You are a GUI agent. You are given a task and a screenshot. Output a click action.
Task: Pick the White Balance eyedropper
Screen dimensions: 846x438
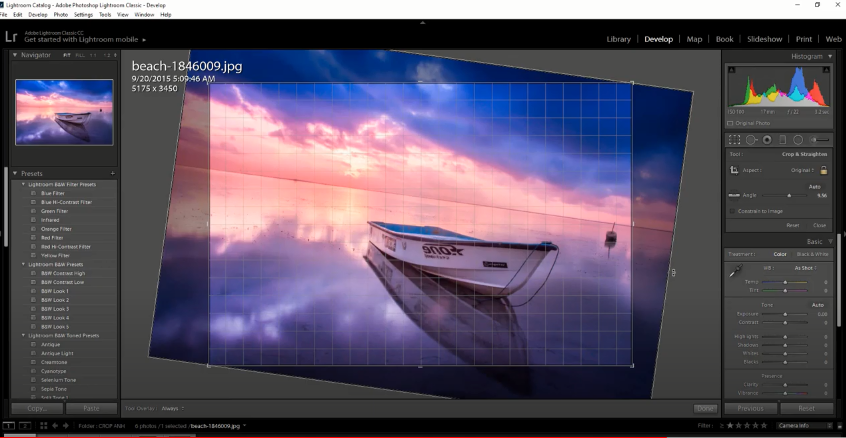pyautogui.click(x=735, y=271)
